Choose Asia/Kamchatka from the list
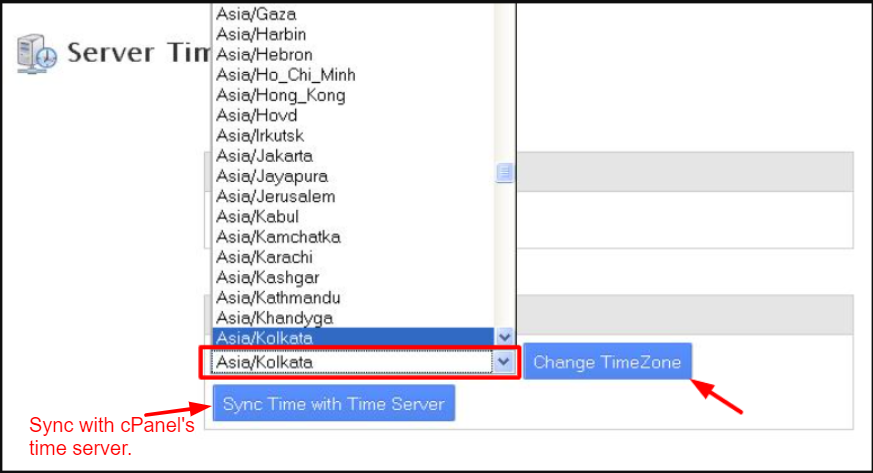The height and width of the screenshot is (473, 873). pyautogui.click(x=353, y=237)
